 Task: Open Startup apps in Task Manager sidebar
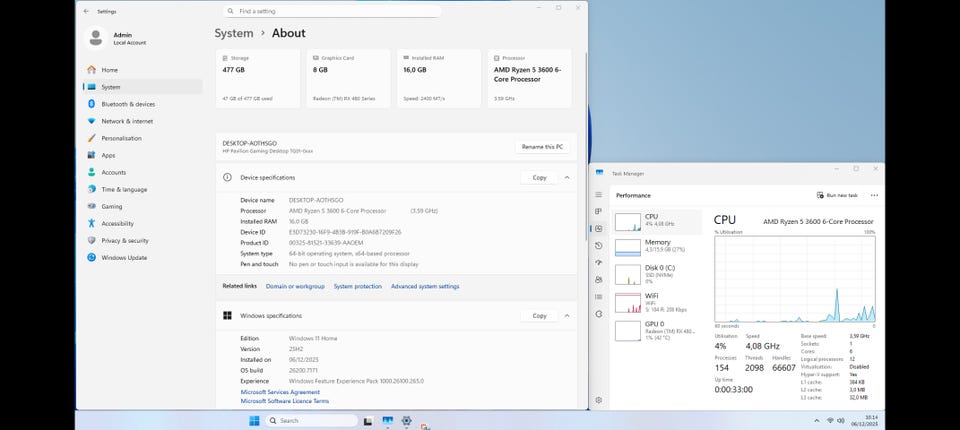click(599, 262)
